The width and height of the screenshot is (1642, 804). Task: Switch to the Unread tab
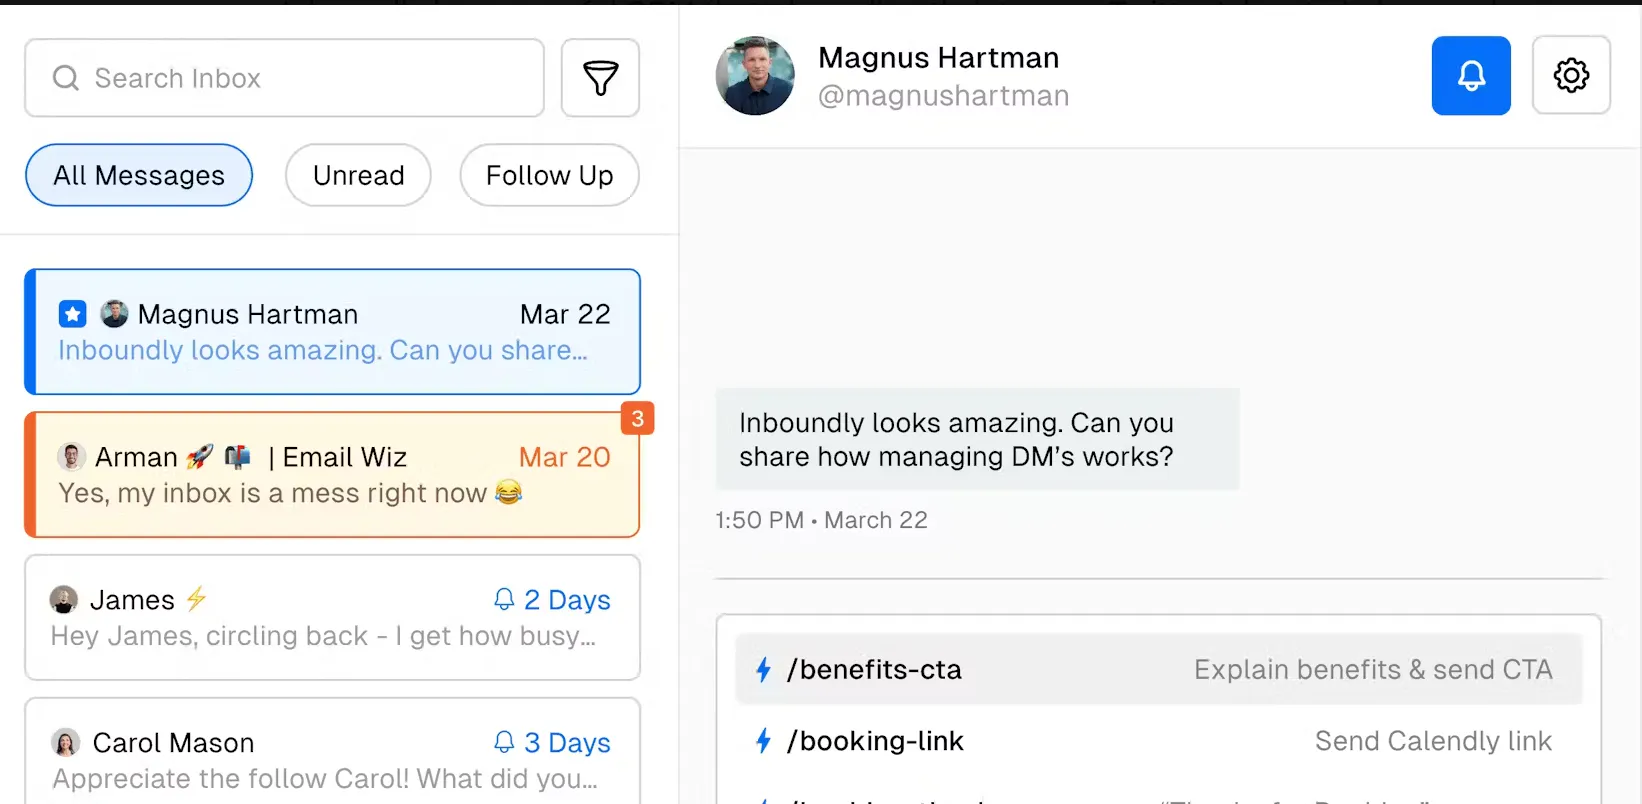click(358, 175)
